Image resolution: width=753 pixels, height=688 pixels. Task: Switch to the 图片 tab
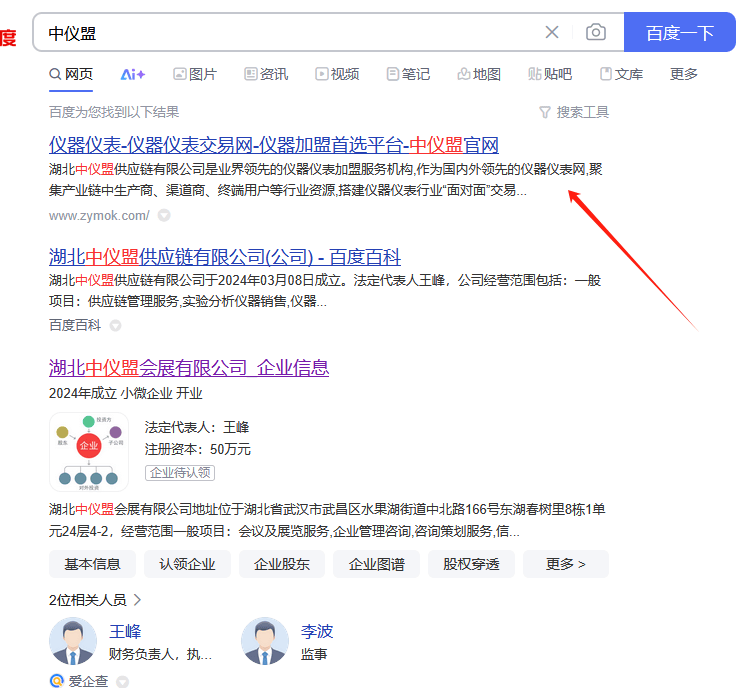click(194, 74)
